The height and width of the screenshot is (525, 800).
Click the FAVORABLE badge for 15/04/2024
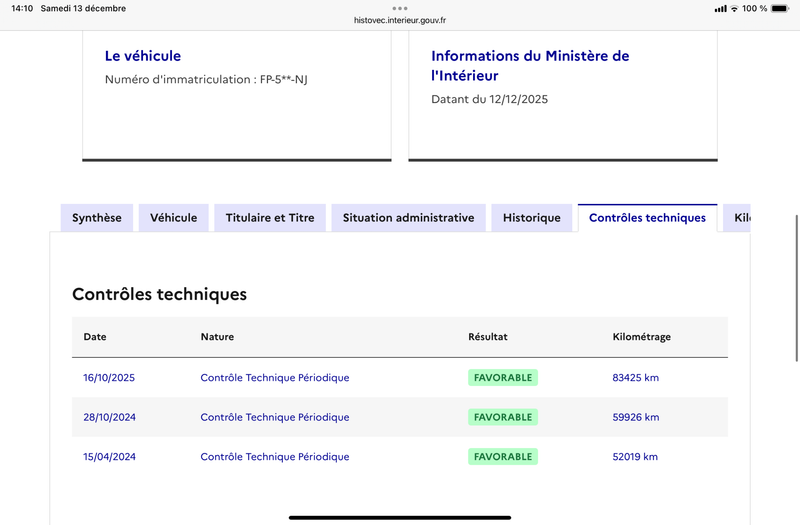tap(503, 457)
